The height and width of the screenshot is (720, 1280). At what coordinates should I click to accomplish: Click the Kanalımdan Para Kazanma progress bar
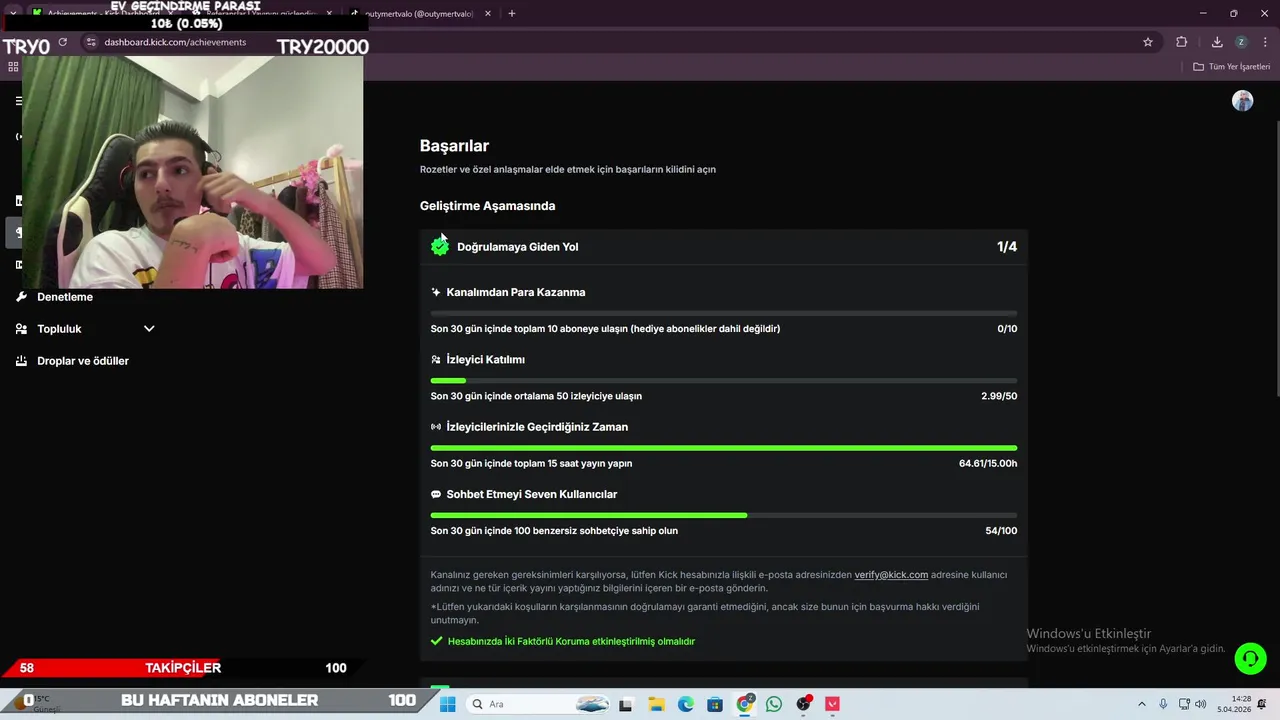coord(724,313)
